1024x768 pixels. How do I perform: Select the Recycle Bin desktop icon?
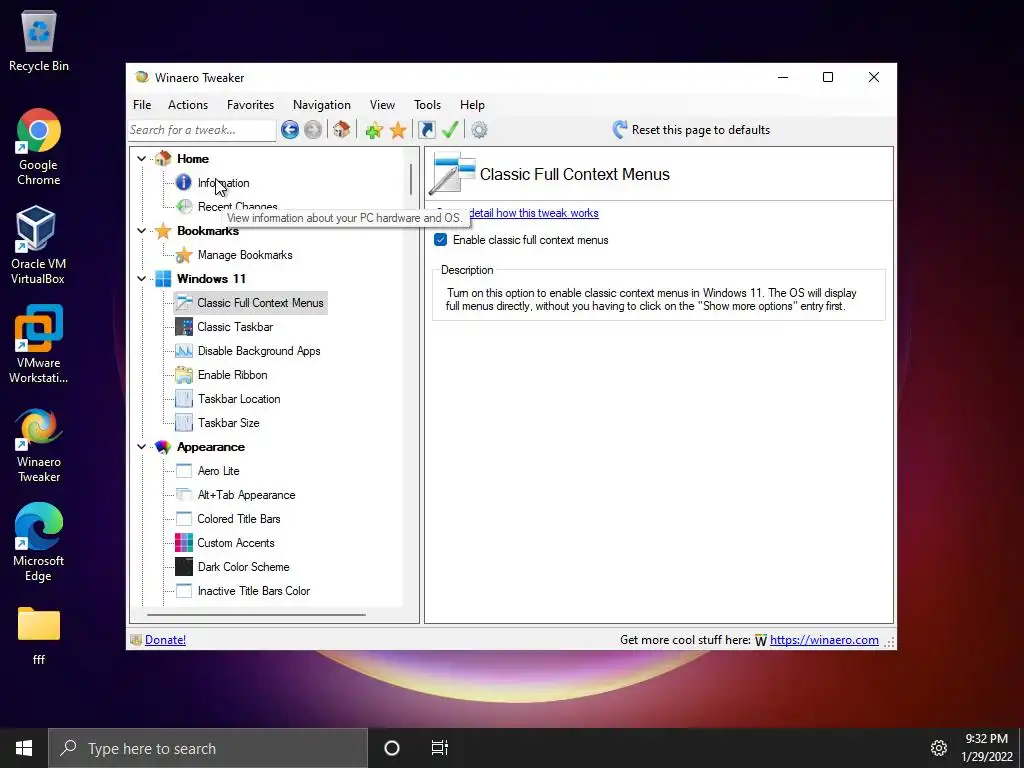[x=39, y=40]
